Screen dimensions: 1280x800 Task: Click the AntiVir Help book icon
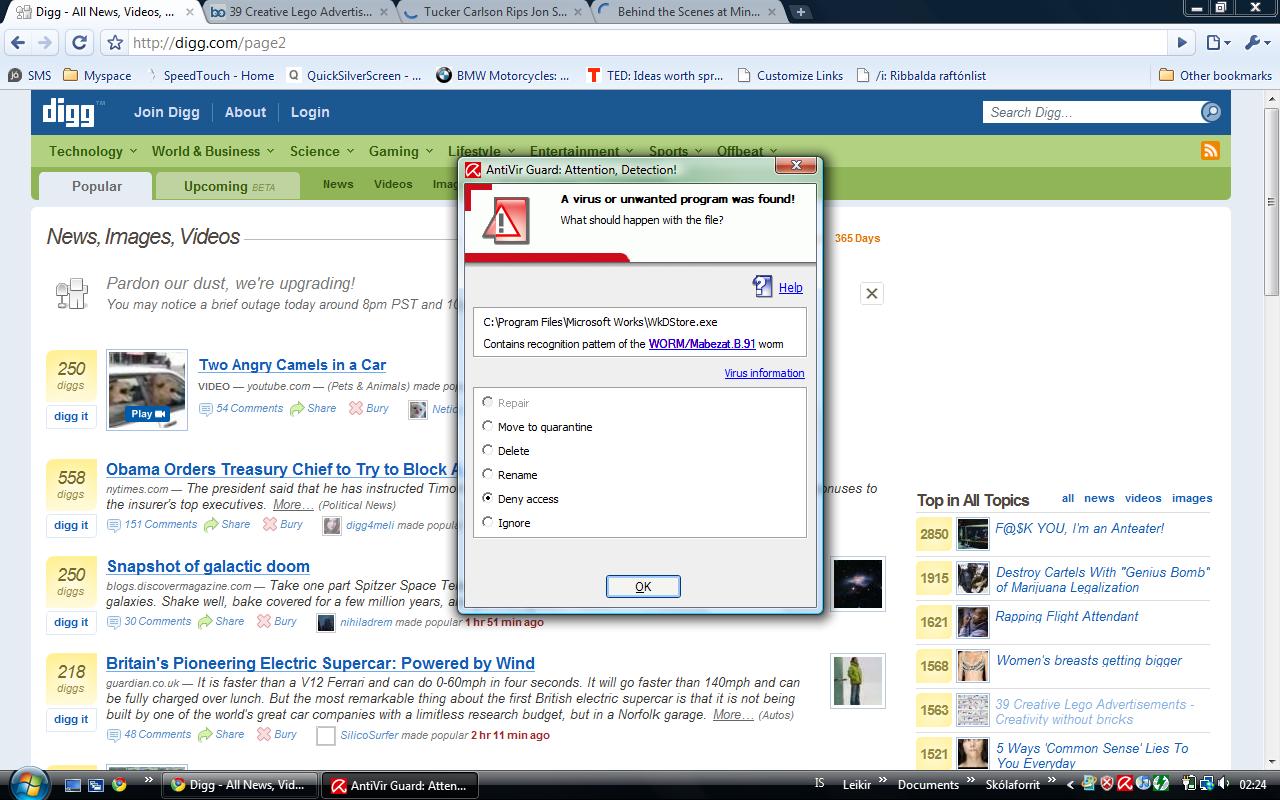[x=763, y=287]
